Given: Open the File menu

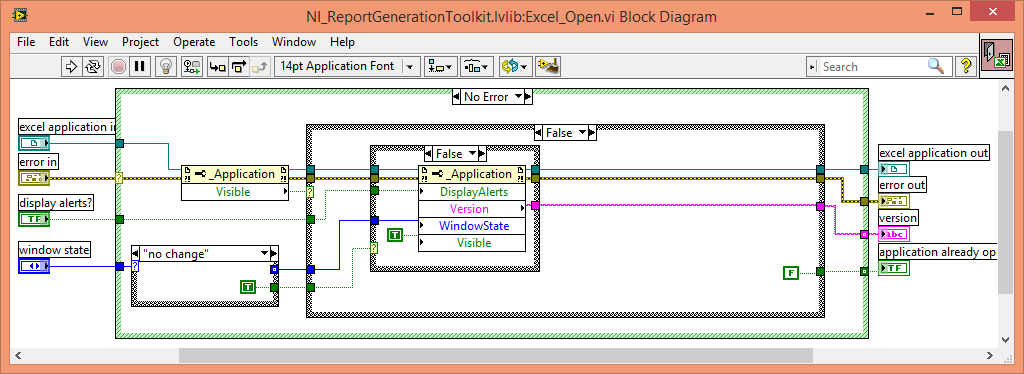Looking at the screenshot, I should (26, 42).
